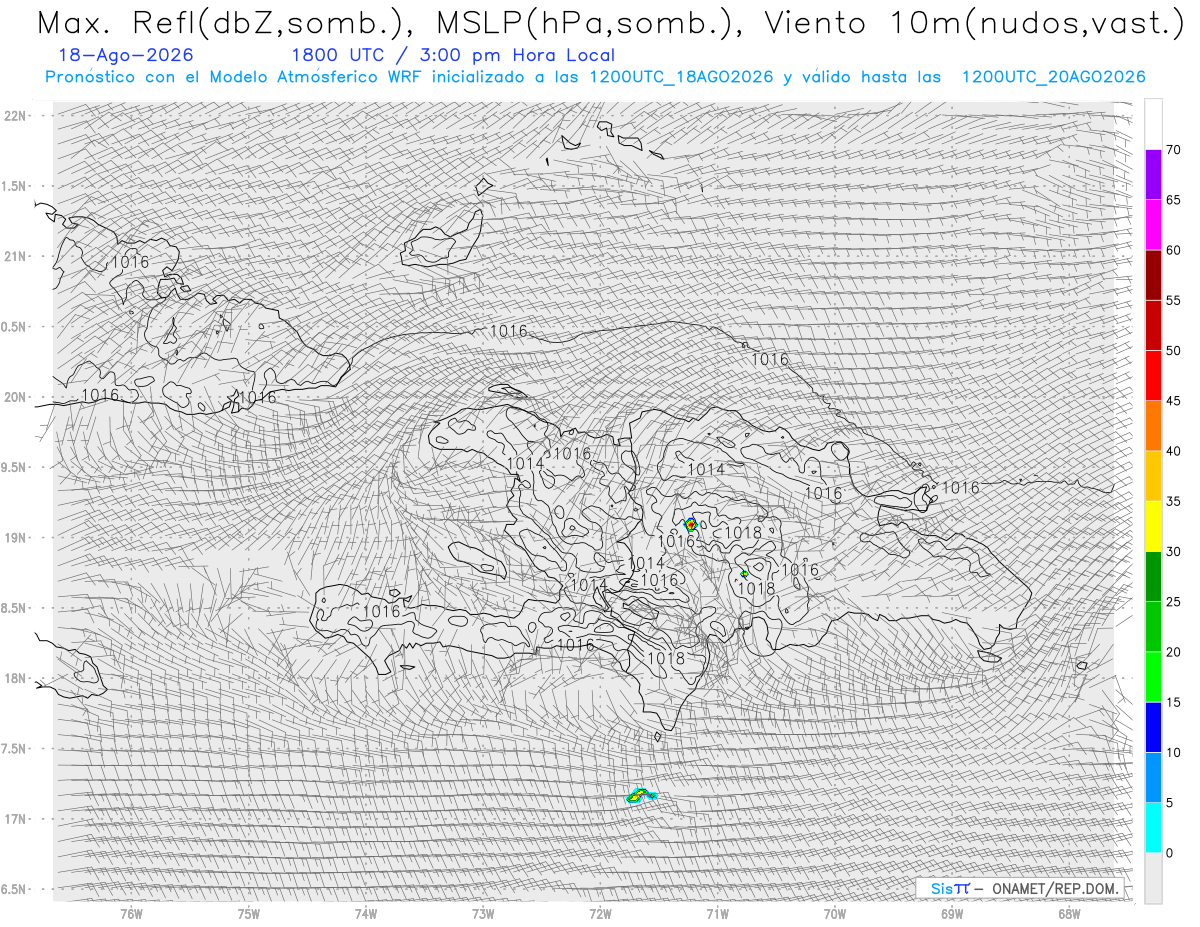
Task: Click the 65 value on the color scale
Action: pyautogui.click(x=1173, y=200)
